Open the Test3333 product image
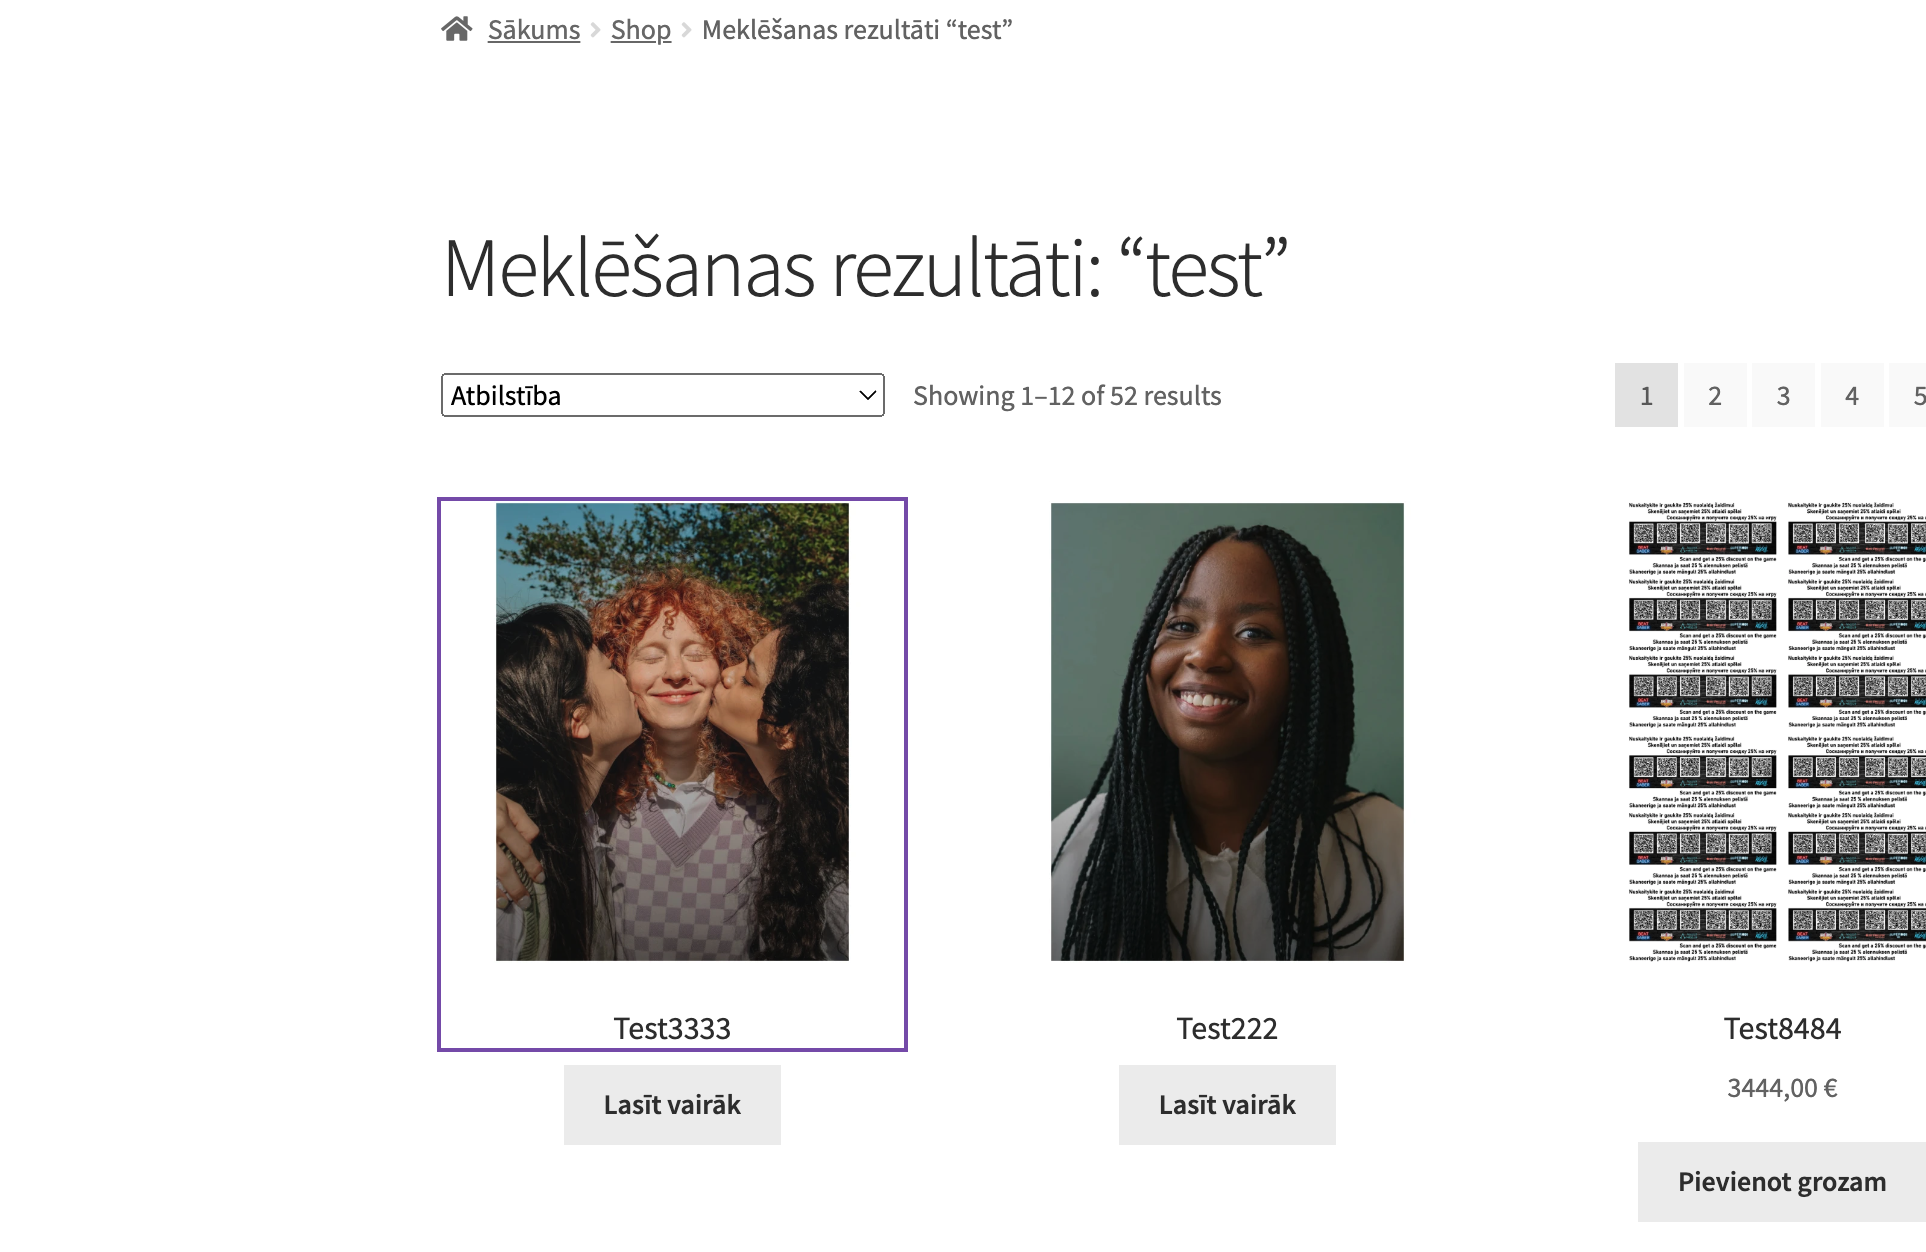The image size is (1926, 1252). click(x=672, y=731)
